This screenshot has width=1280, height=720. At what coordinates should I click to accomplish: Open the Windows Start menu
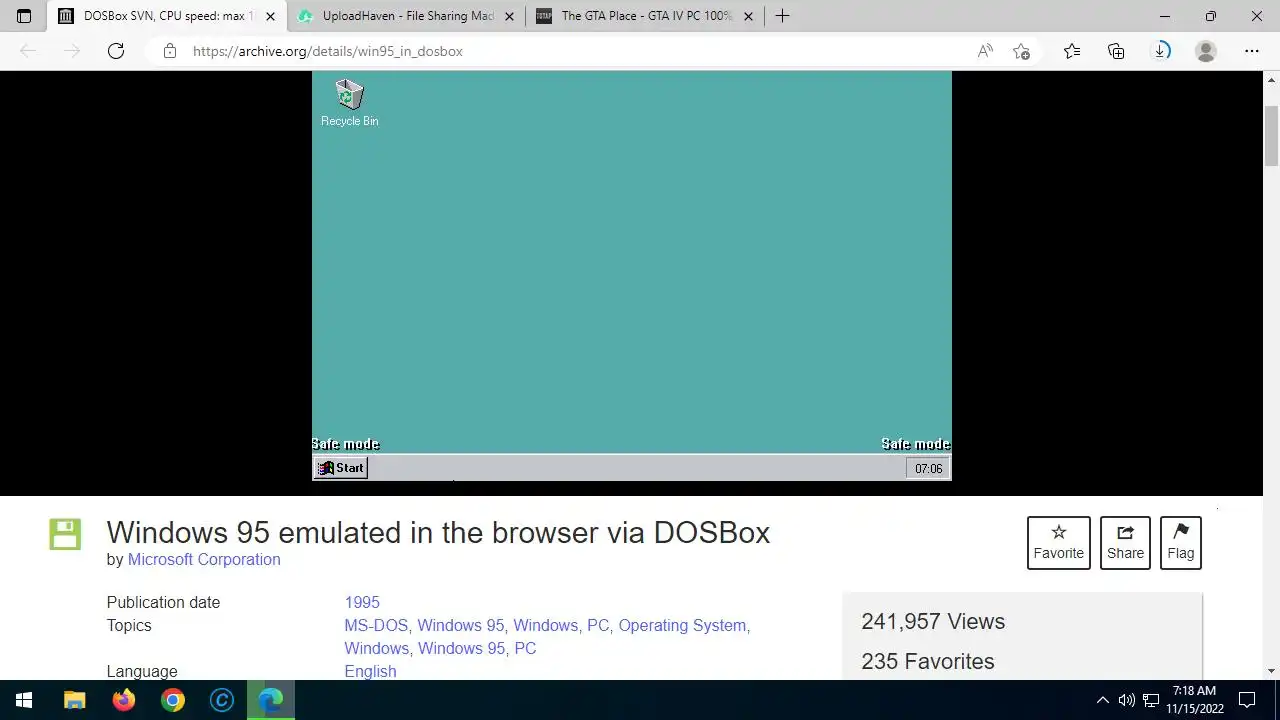click(24, 700)
